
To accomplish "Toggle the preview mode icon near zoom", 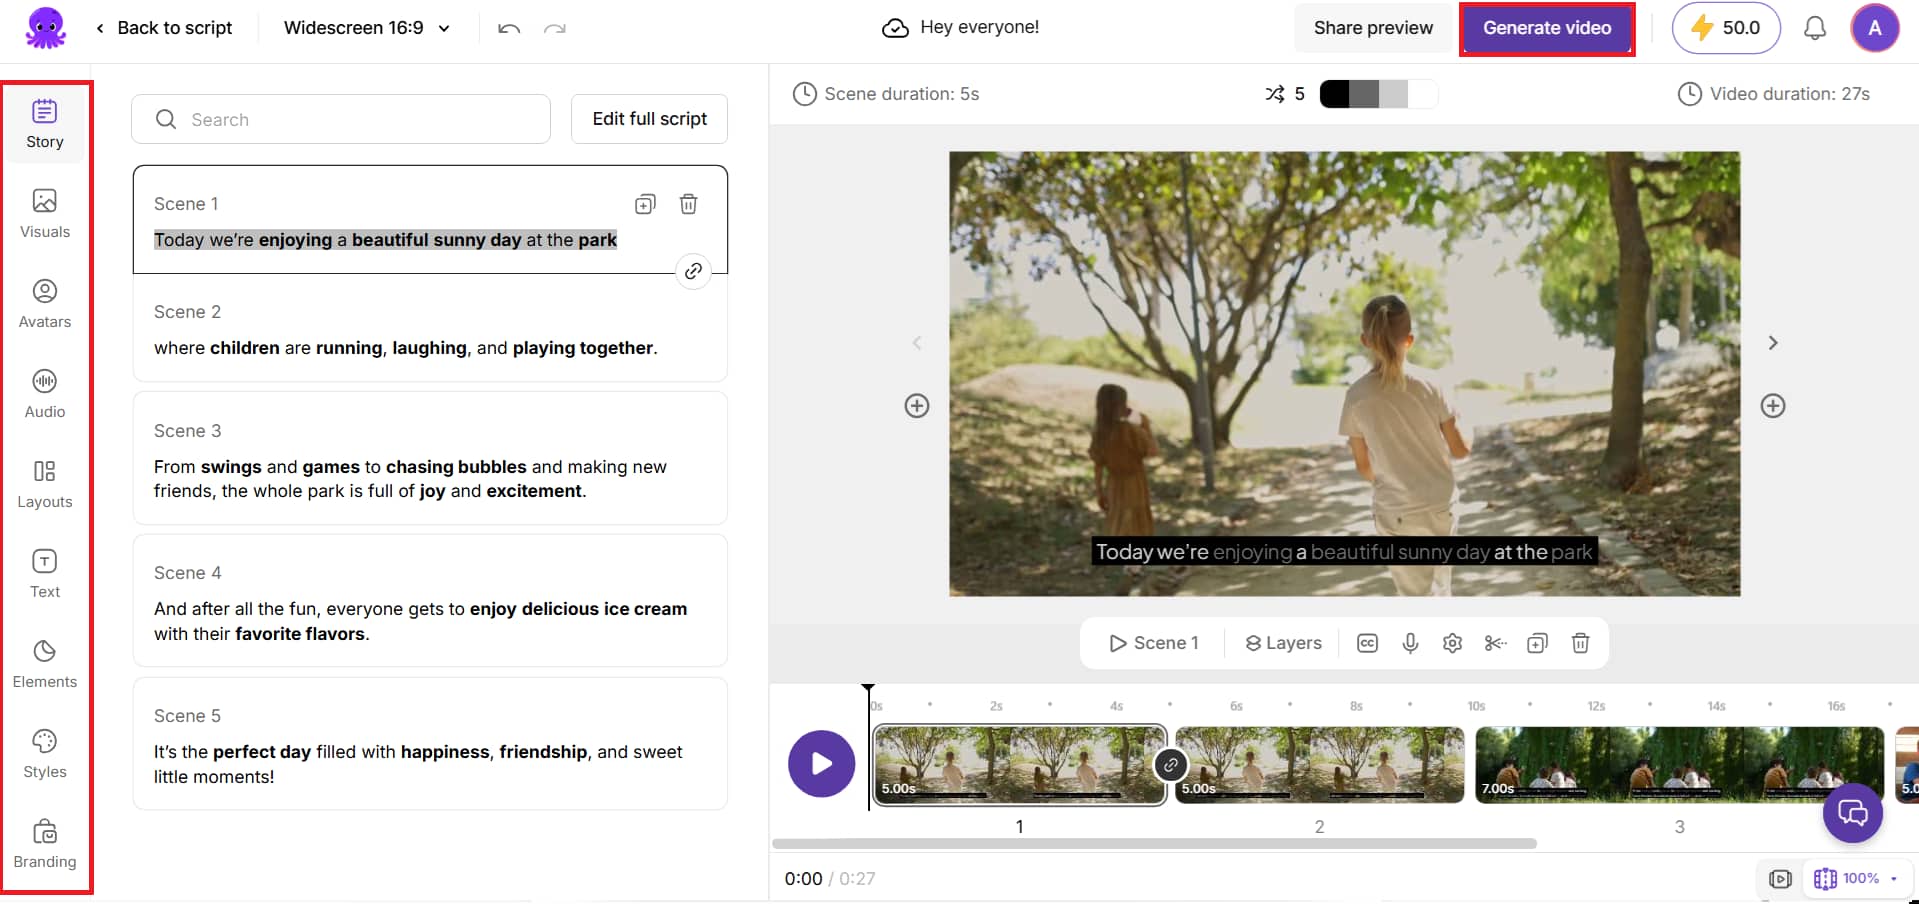I will (1781, 879).
